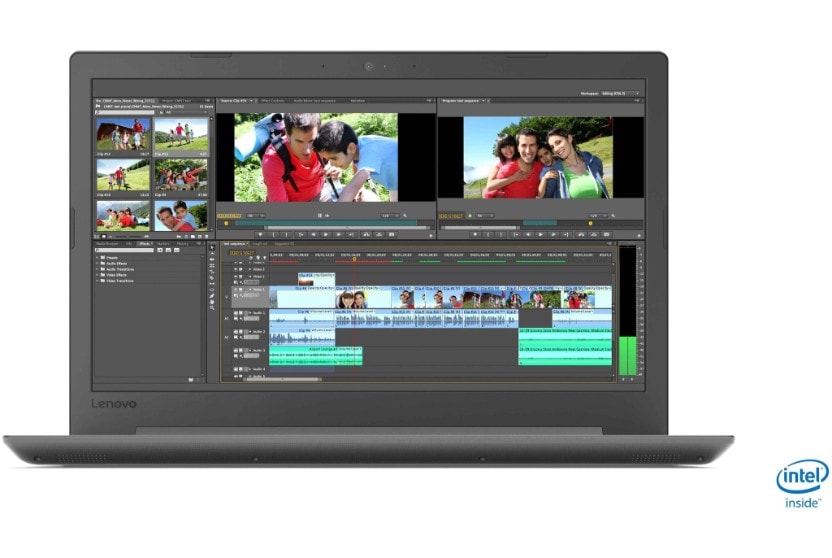Open button editor plus in Program monitor

(x=639, y=235)
